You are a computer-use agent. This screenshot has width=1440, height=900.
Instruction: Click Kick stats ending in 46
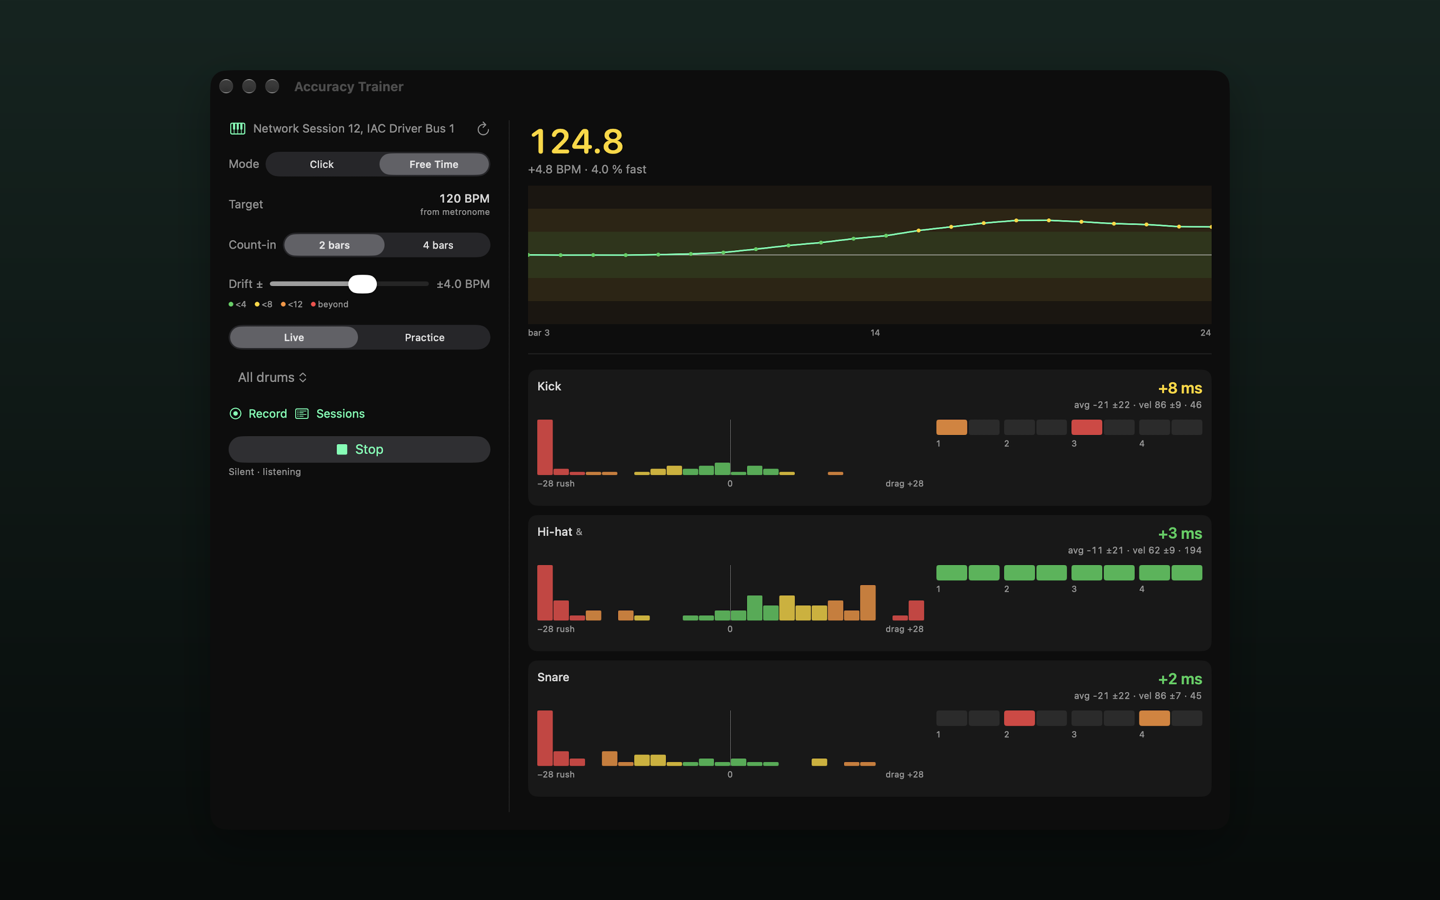(x=1138, y=405)
